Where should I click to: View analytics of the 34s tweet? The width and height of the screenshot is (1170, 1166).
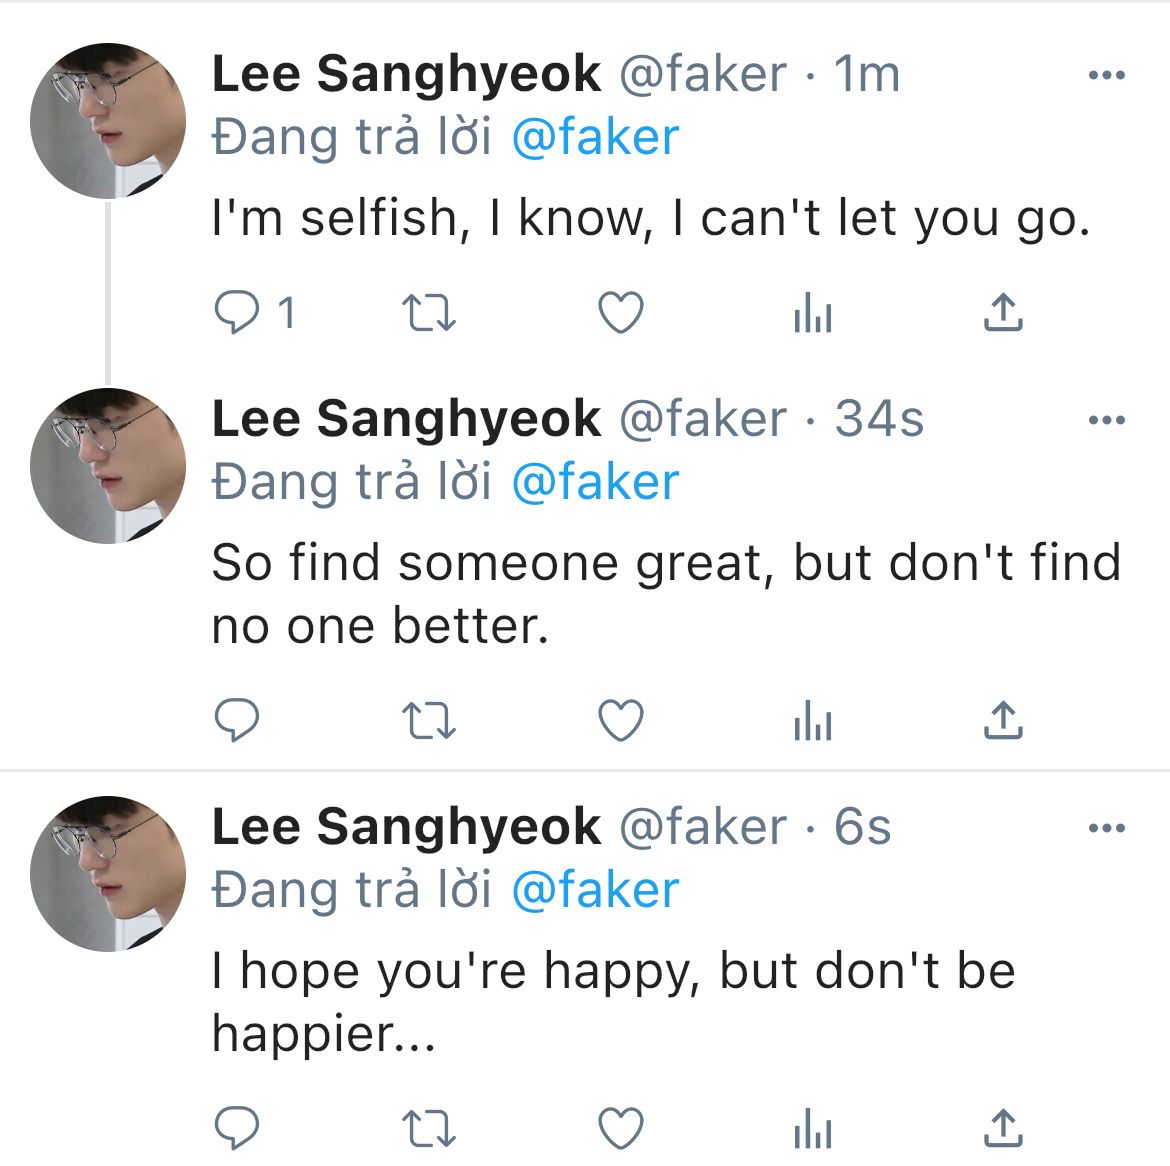coord(813,720)
